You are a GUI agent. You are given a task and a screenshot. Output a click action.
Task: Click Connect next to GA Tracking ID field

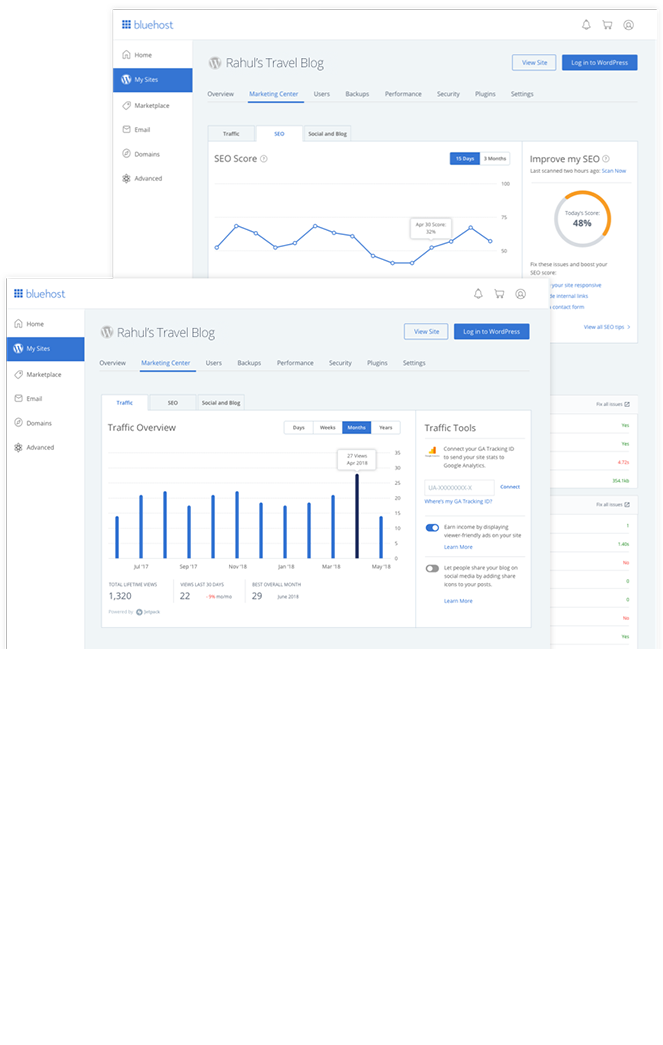click(x=510, y=487)
